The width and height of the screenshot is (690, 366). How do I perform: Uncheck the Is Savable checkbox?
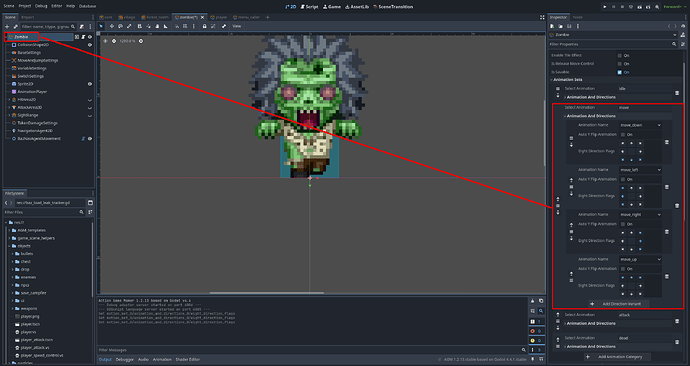pos(620,72)
